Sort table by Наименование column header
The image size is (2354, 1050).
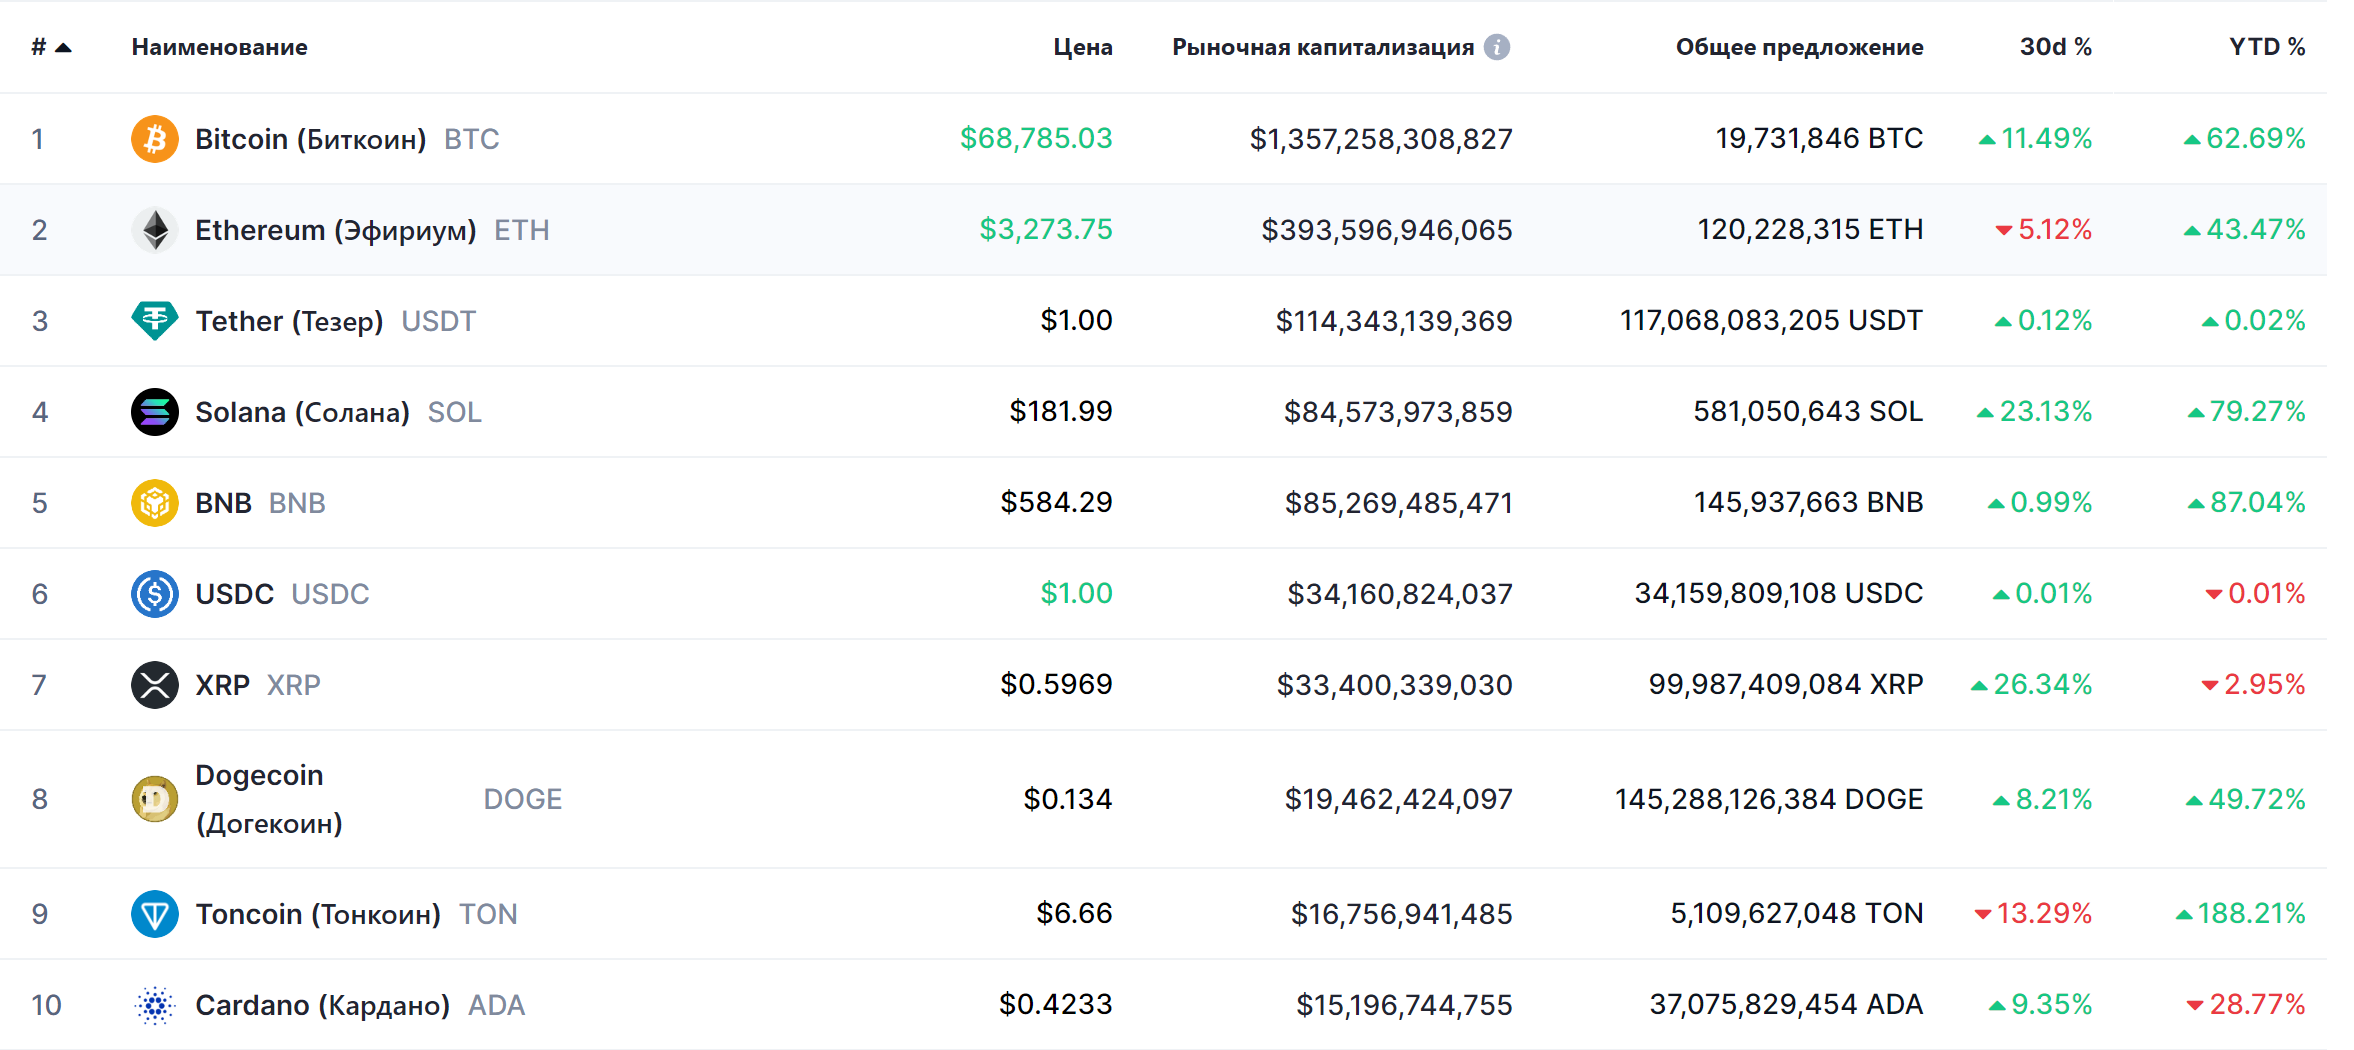(x=220, y=47)
